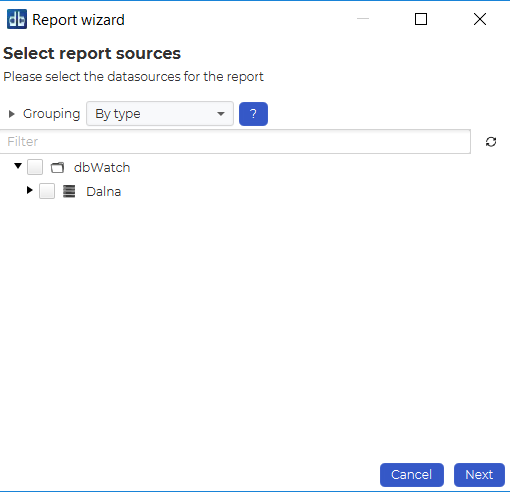
Task: Click the Cancel button
Action: coord(412,475)
